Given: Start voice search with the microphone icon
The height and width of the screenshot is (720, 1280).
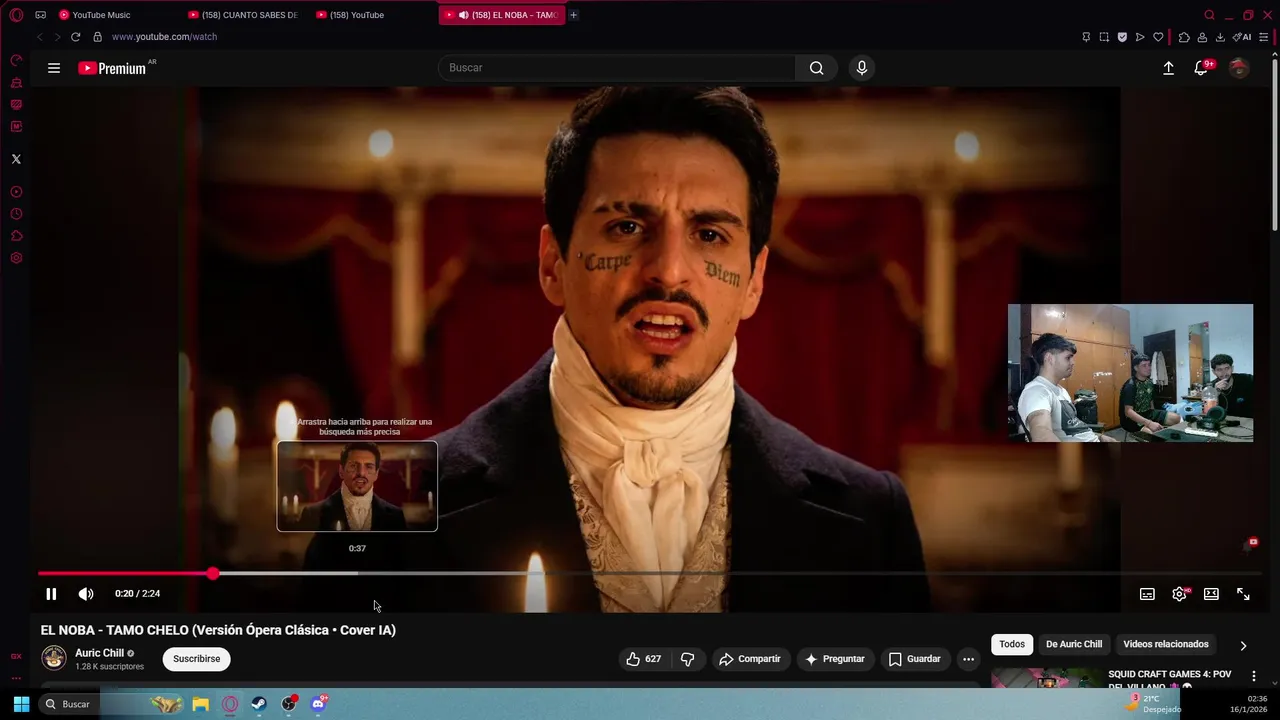Looking at the screenshot, I should (x=862, y=68).
